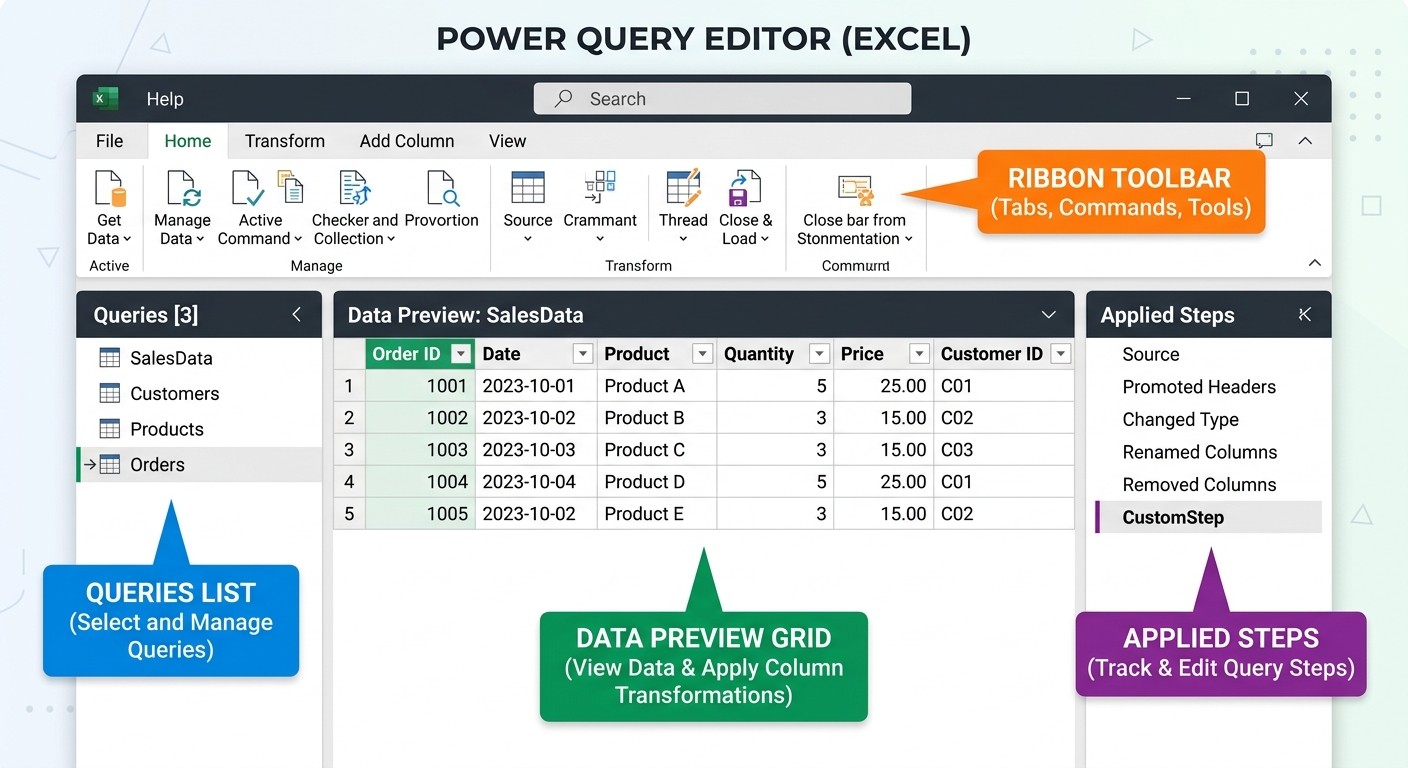Open the Price column filter dropdown

pyautogui.click(x=919, y=354)
